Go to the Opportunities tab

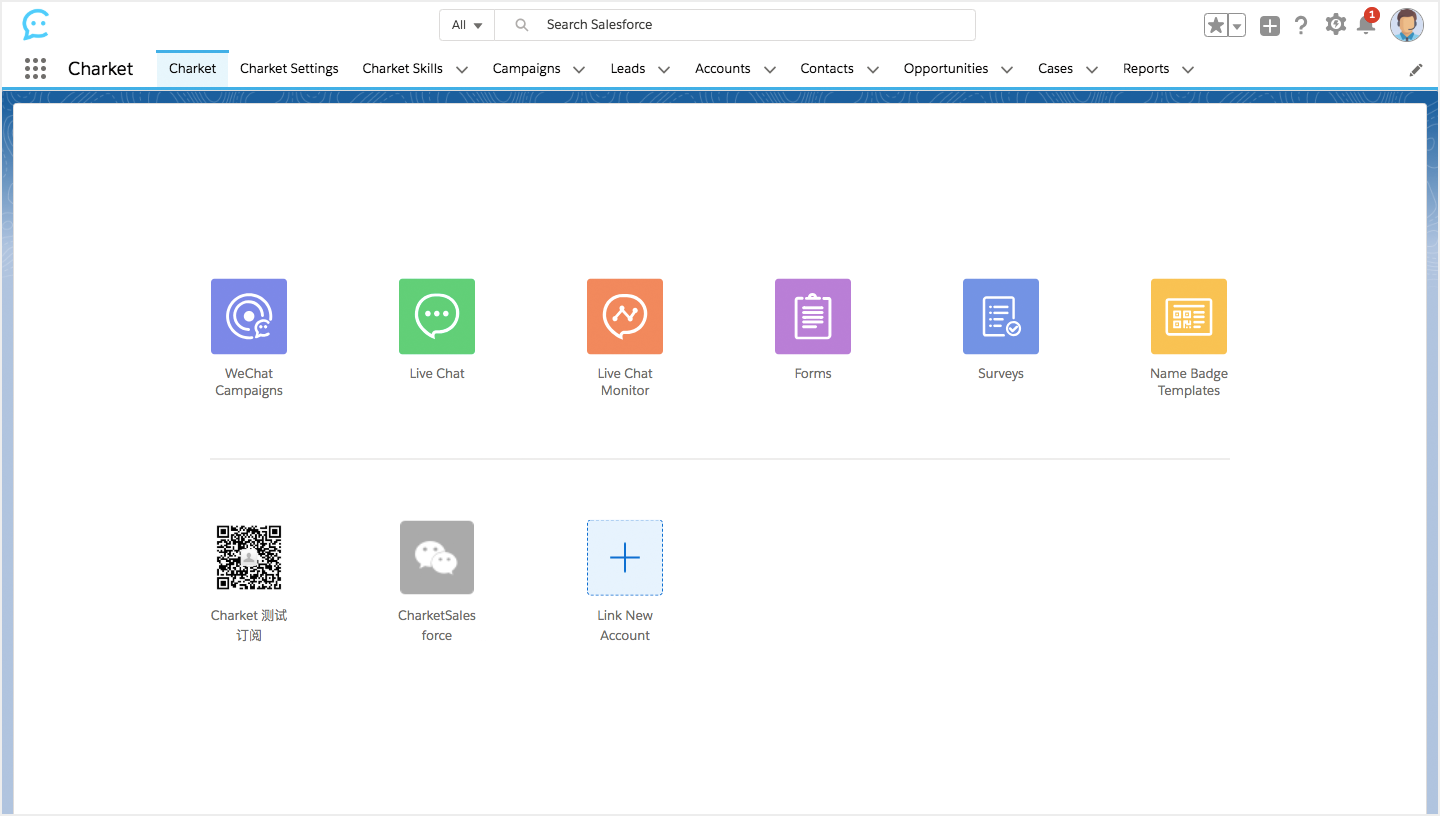945,69
